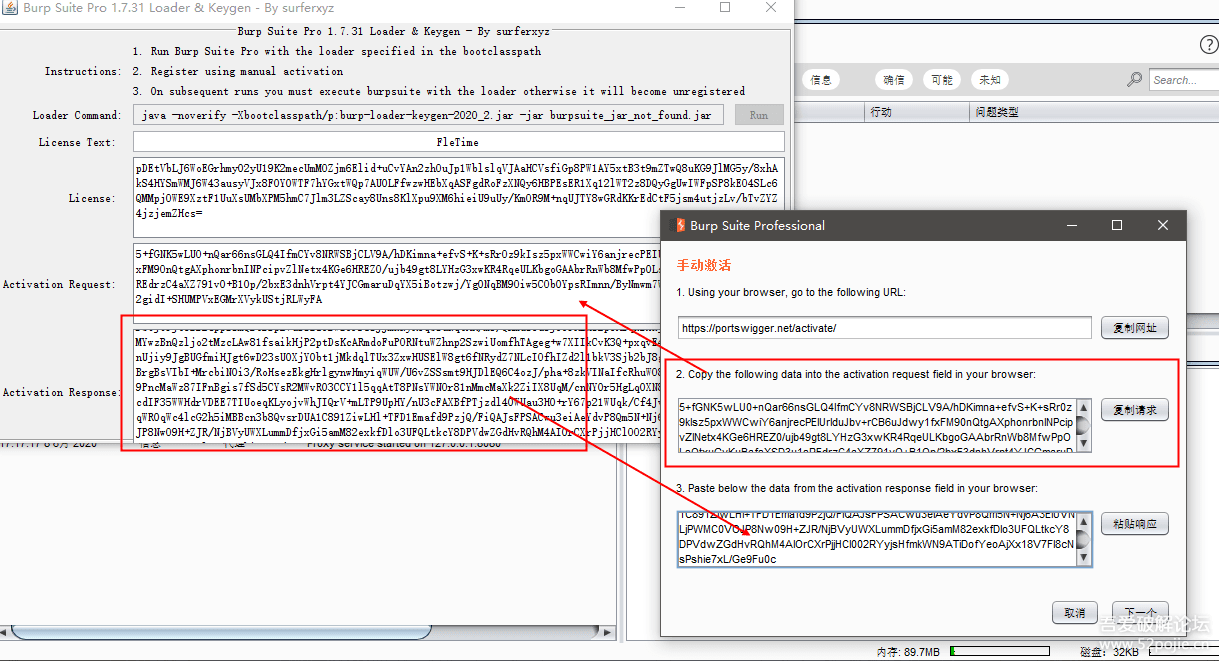Click the portswigger.net/activate URL field

pyautogui.click(x=884, y=328)
